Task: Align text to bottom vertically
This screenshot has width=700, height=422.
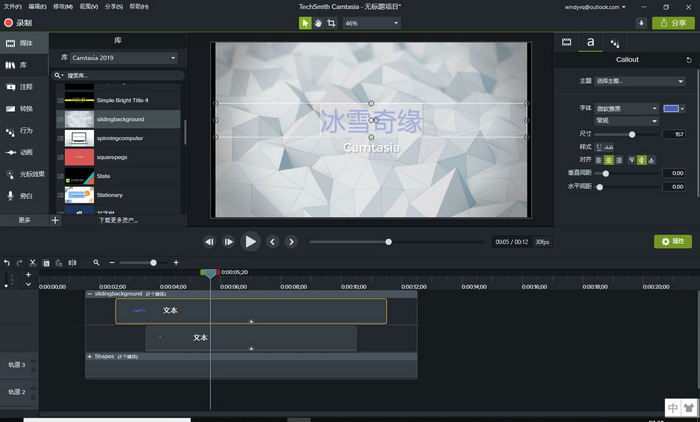Action: (x=651, y=160)
